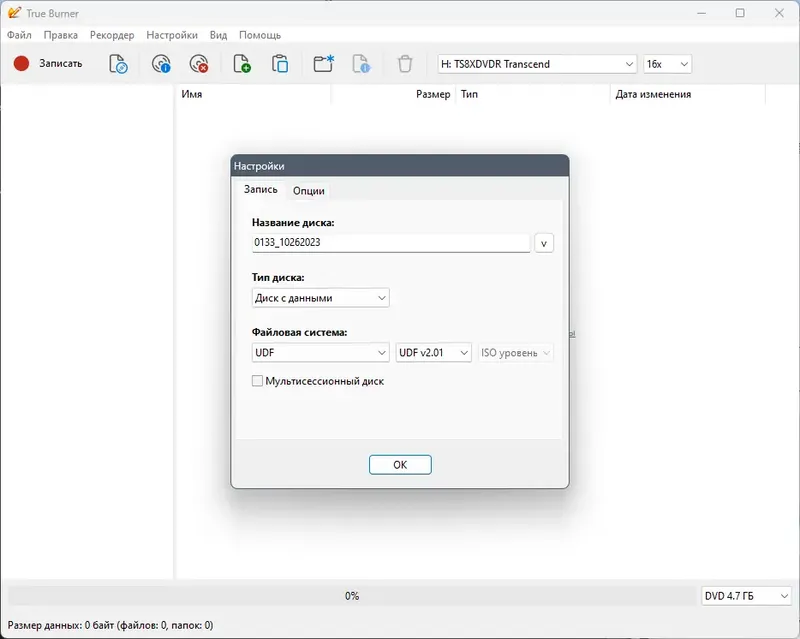Viewport: 800px width, 639px height.
Task: Click the trash delete icon
Action: (x=404, y=62)
